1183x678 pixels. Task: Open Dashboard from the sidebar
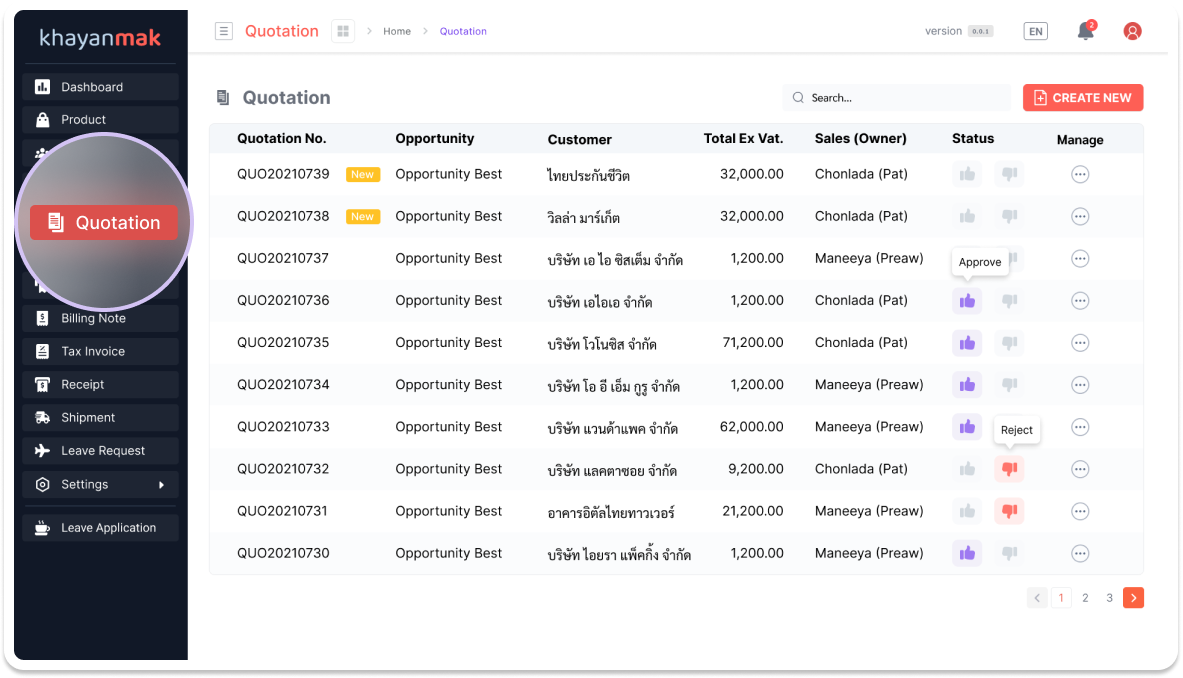tap(100, 87)
